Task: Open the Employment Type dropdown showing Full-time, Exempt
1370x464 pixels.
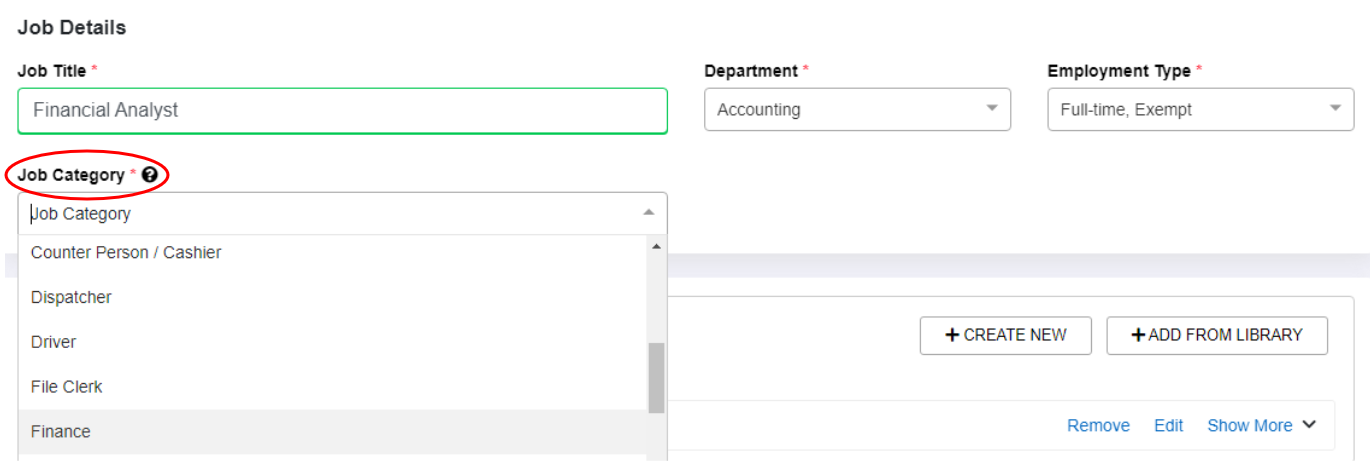Action: (x=1200, y=109)
